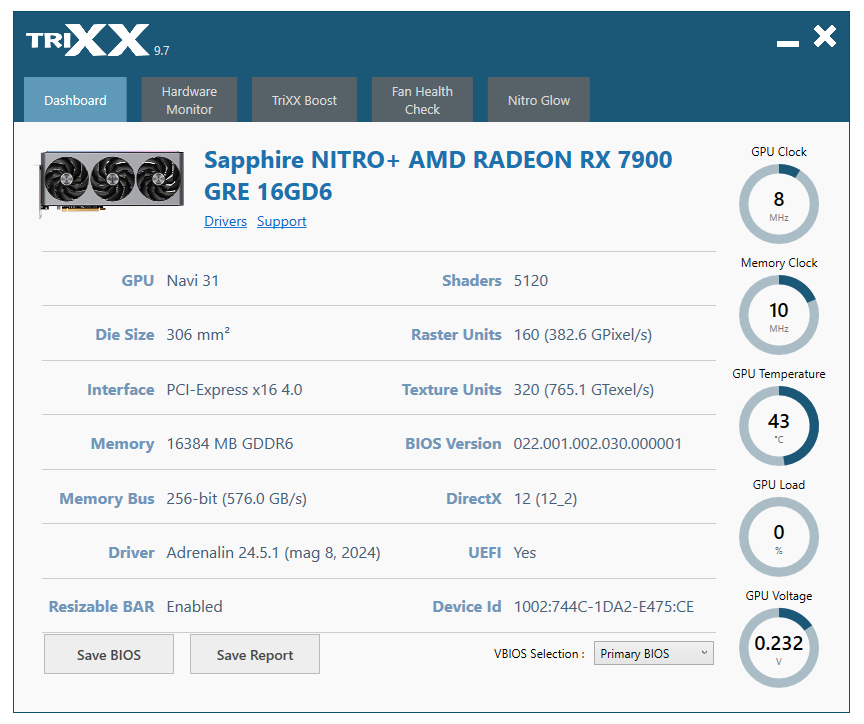Click the Device Id value 1002:744C-1DA2-E475:CE

click(x=603, y=607)
